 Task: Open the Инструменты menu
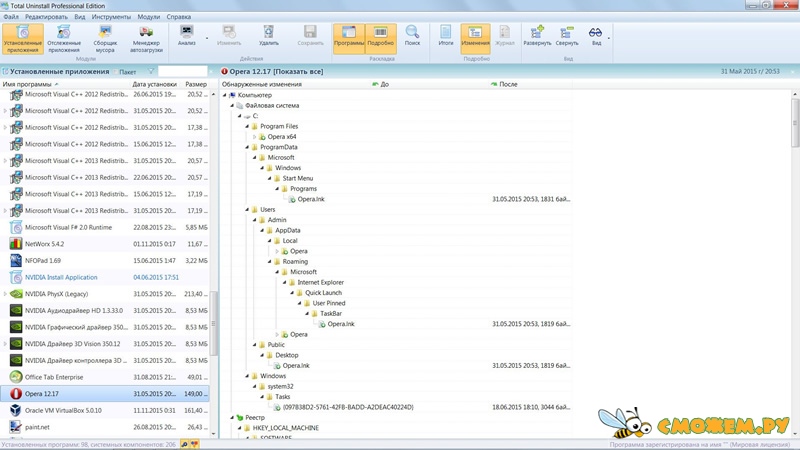tap(111, 17)
